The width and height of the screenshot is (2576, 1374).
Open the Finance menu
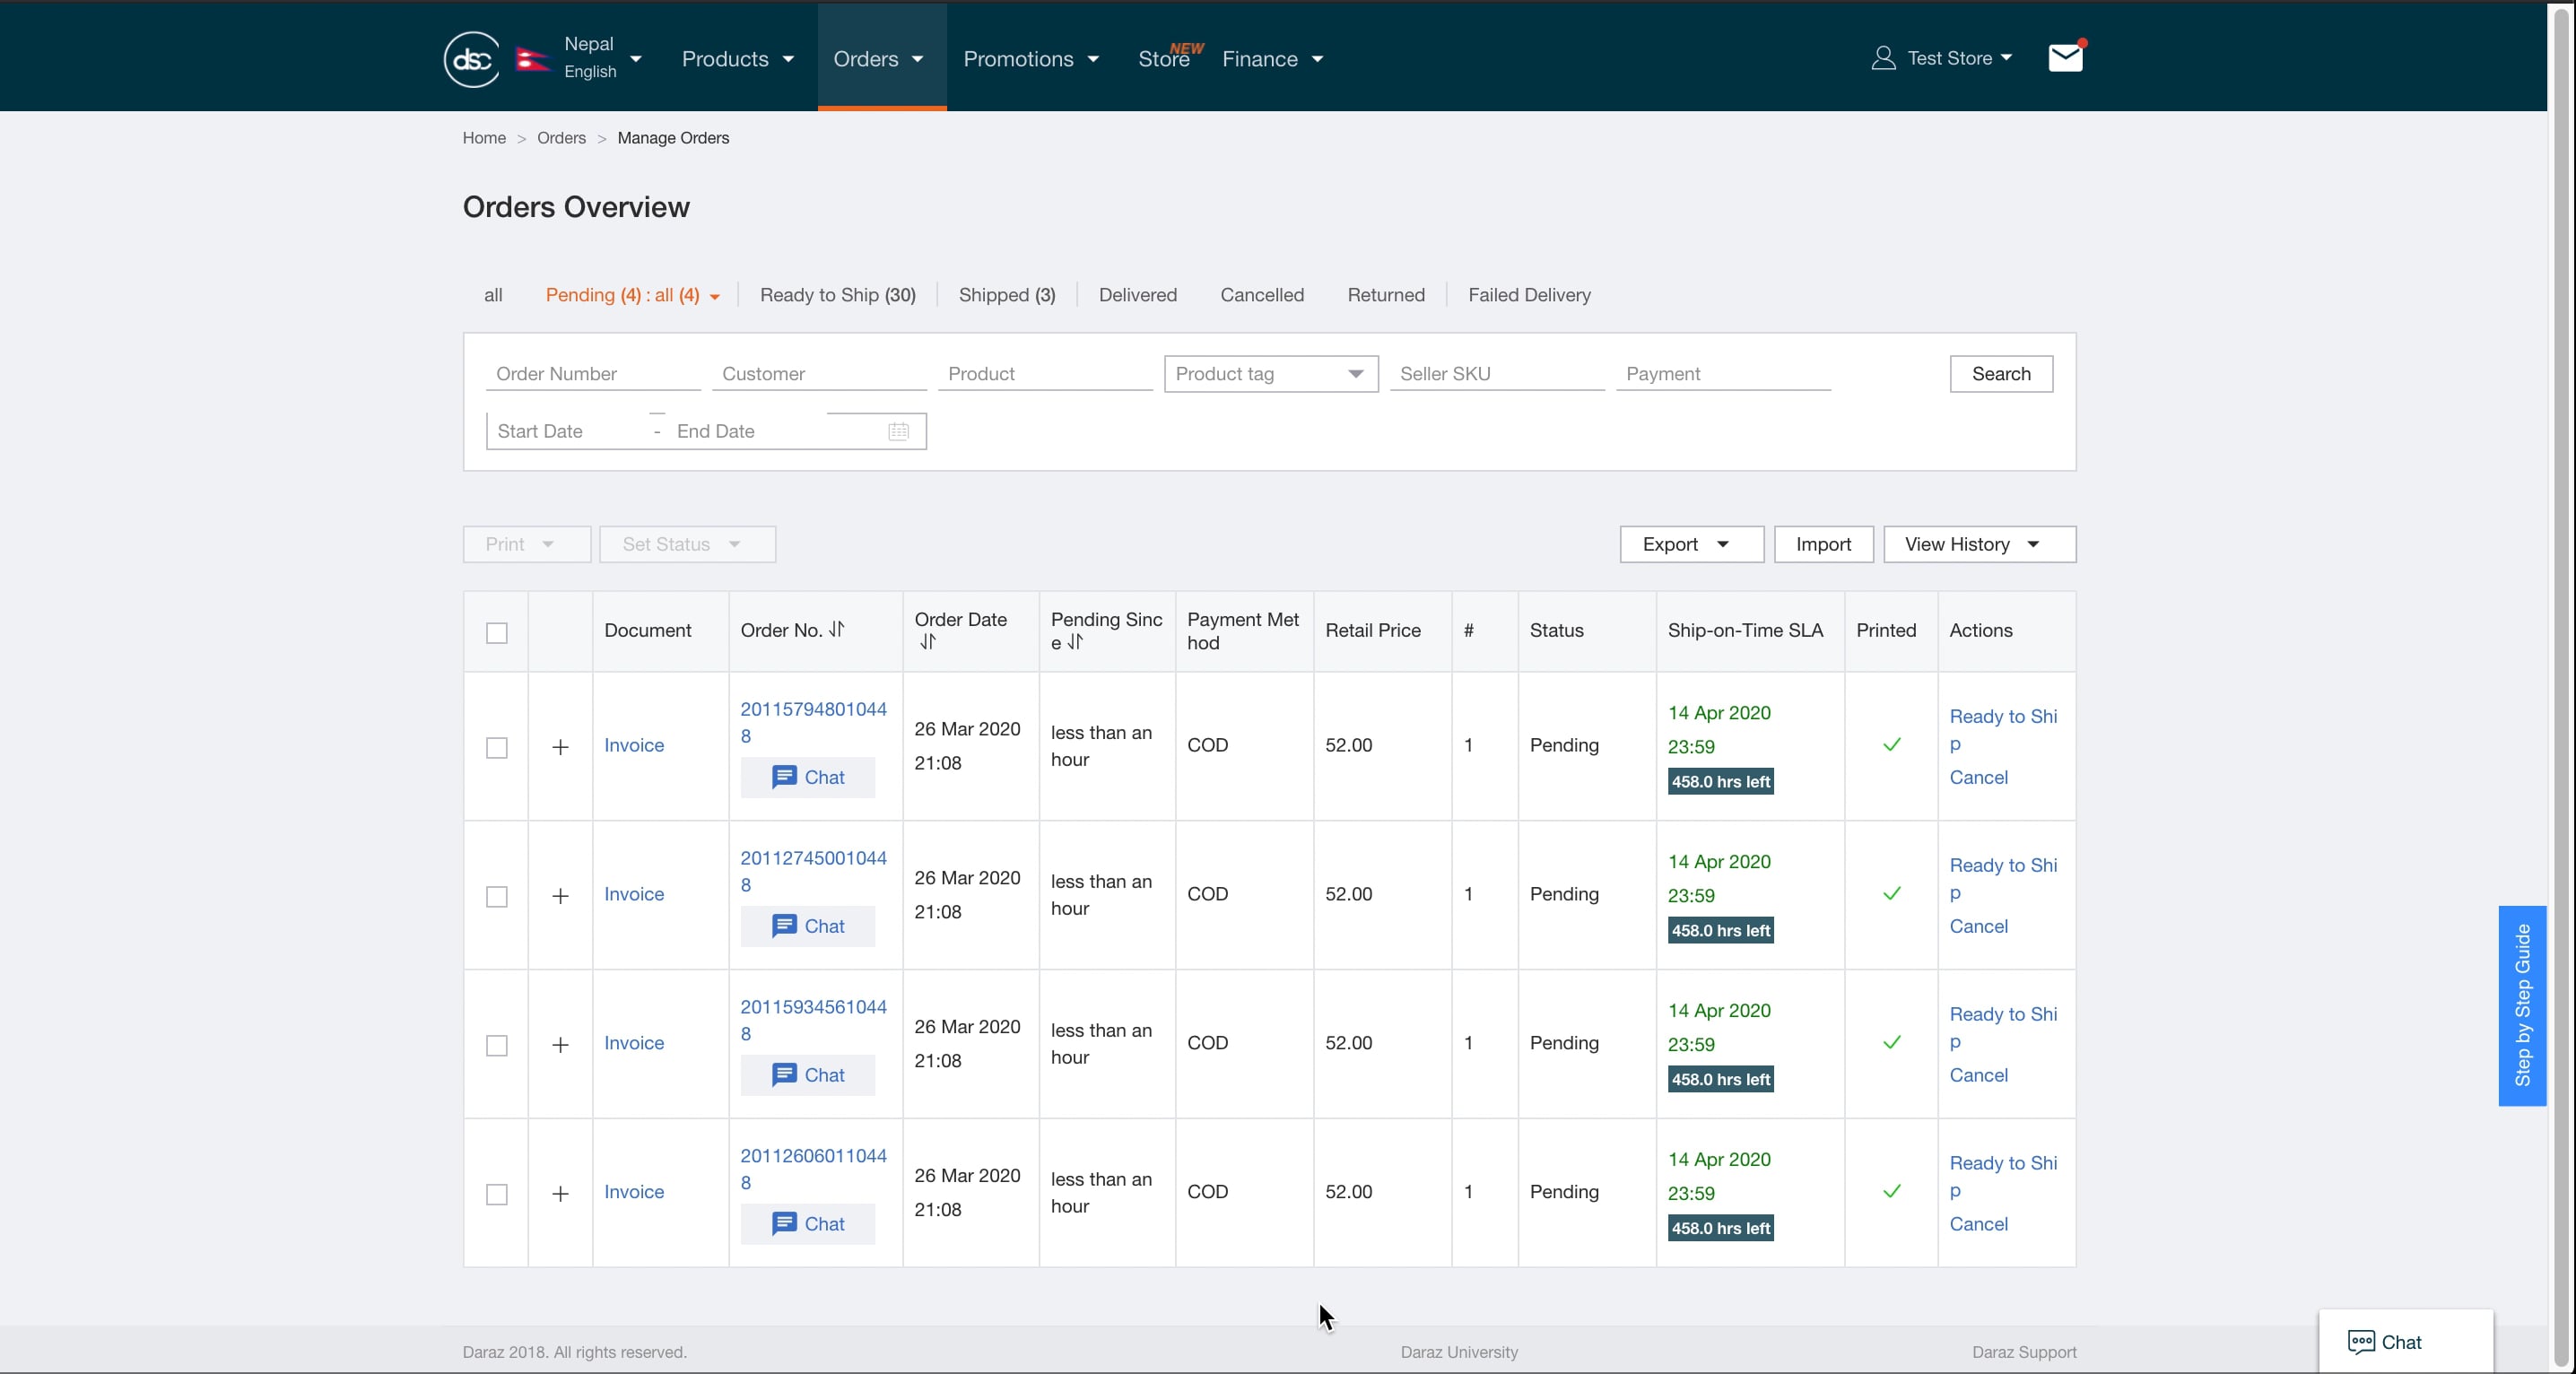1272,59
